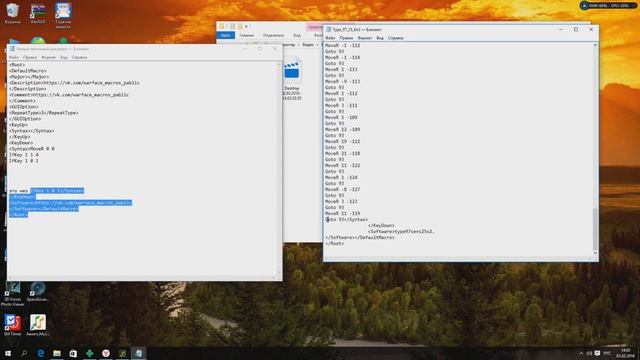Click the highlighted </KeyDown> line in left Notepad
The width and height of the screenshot is (640, 360).
22,197
